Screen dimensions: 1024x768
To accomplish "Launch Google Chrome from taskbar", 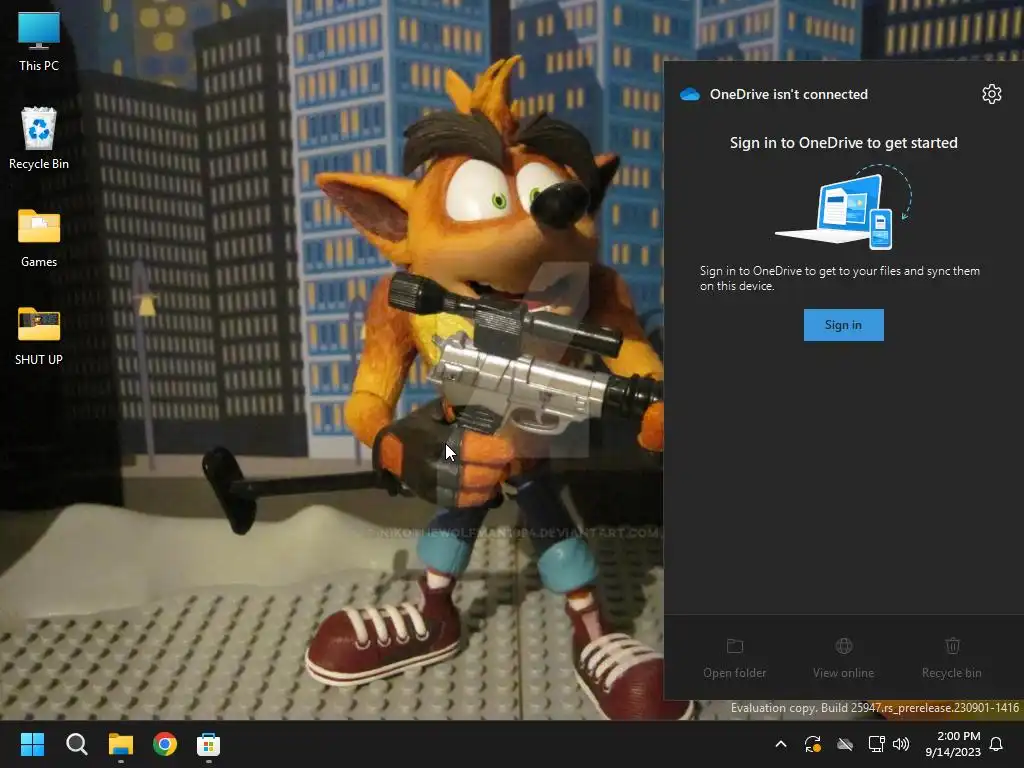I will pos(165,744).
